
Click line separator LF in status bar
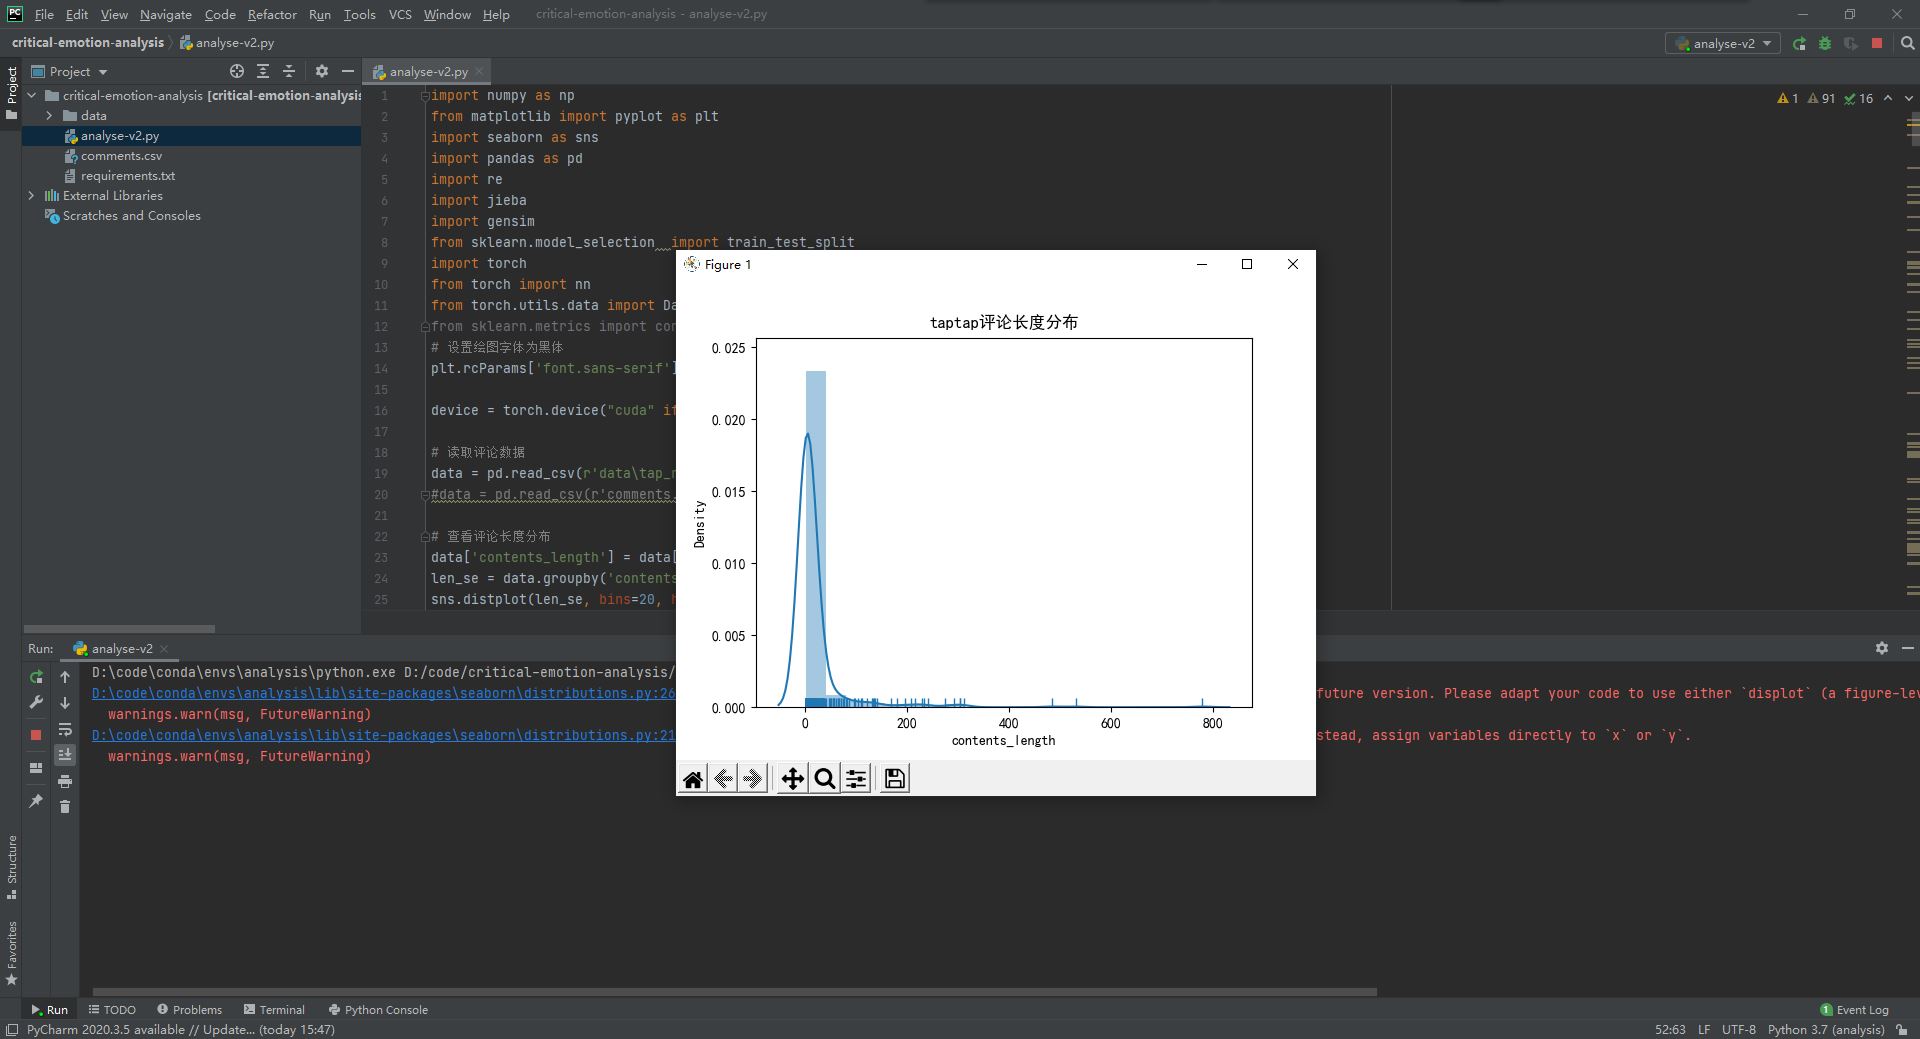click(x=1703, y=1029)
